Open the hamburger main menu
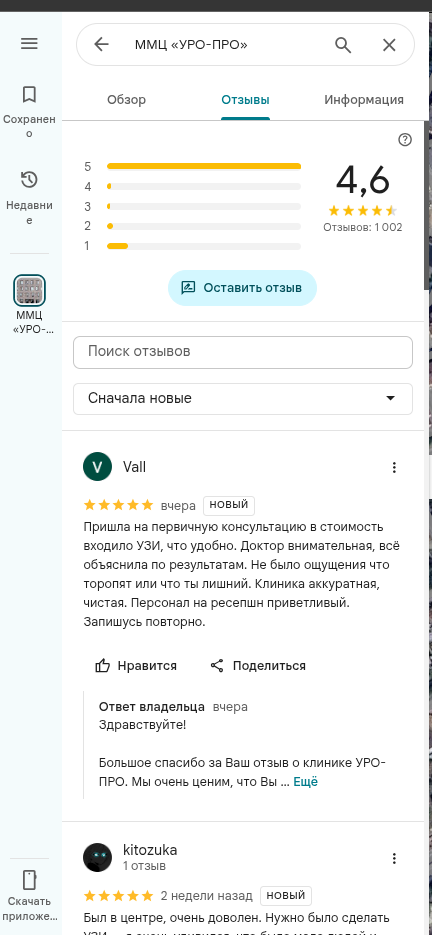Viewport: 432px width, 935px height. click(x=29, y=44)
